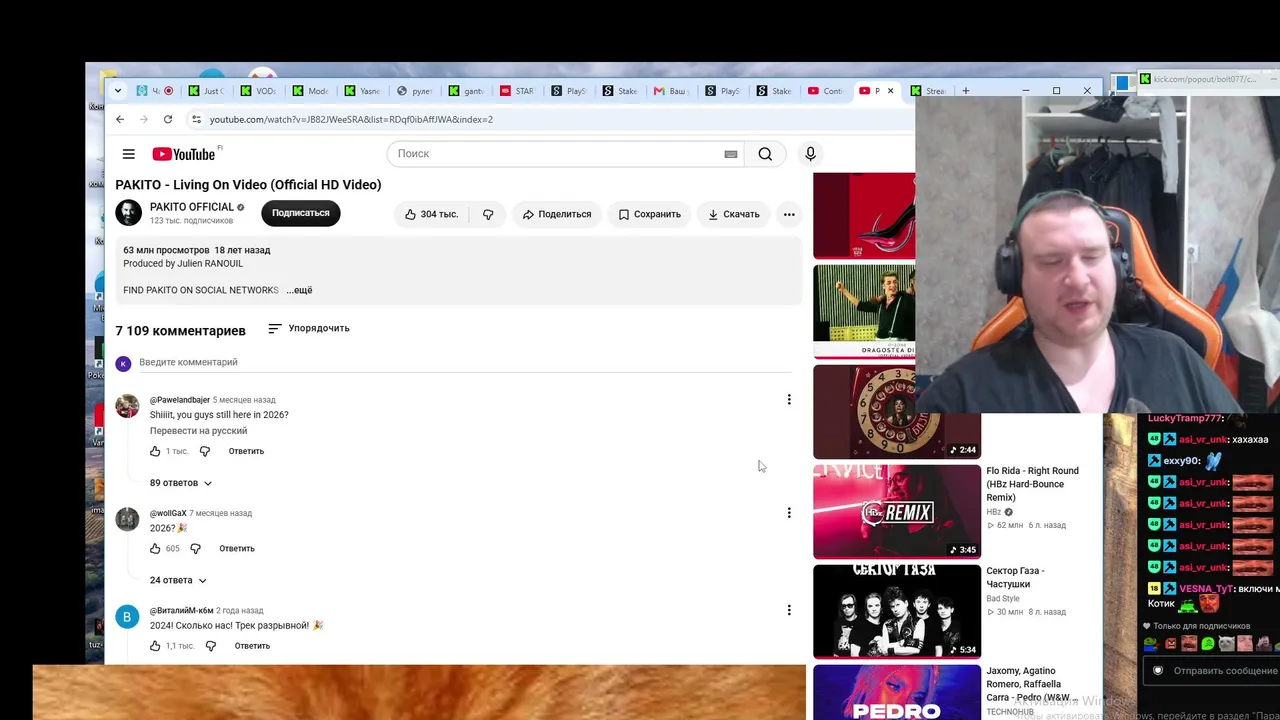Switch to the gantv browser tab
The width and height of the screenshot is (1280, 720).
coord(467,91)
